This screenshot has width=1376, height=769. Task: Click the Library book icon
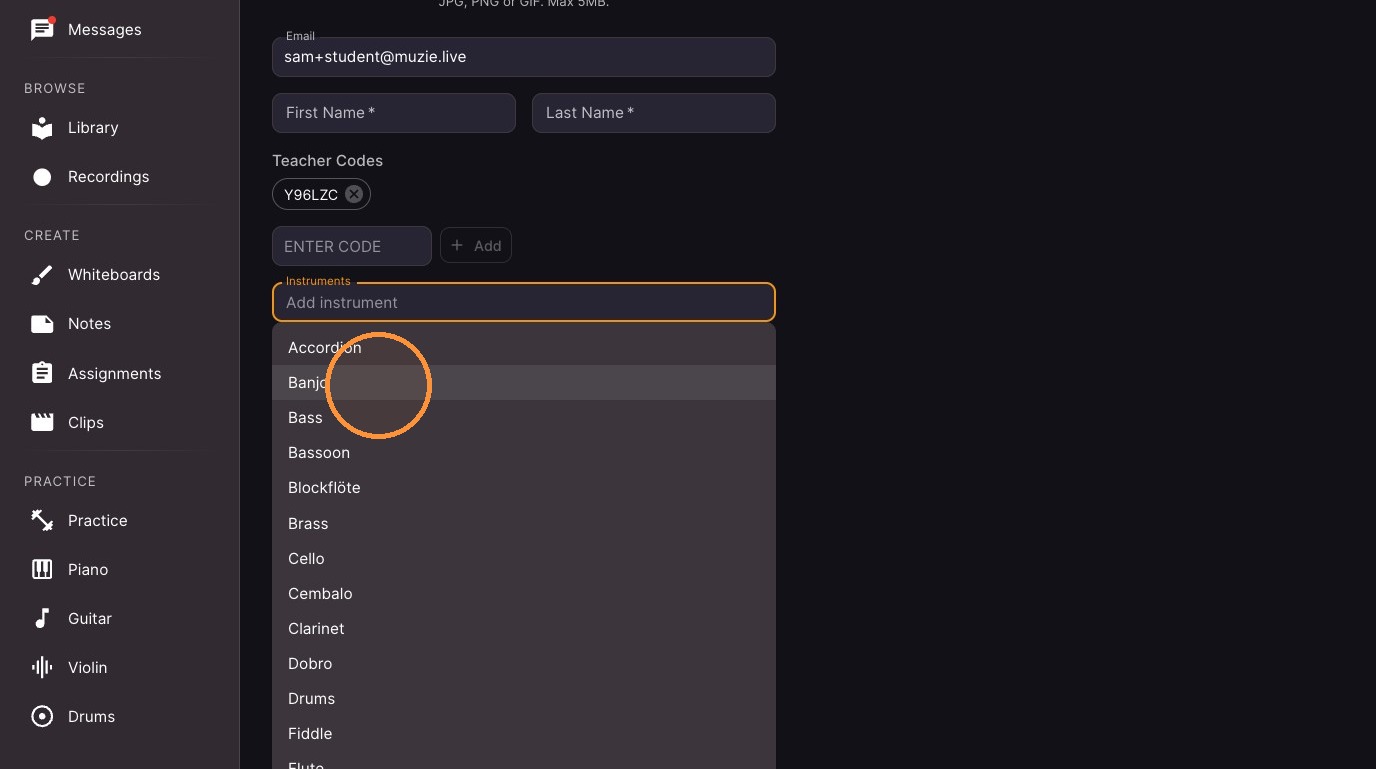[x=42, y=128]
